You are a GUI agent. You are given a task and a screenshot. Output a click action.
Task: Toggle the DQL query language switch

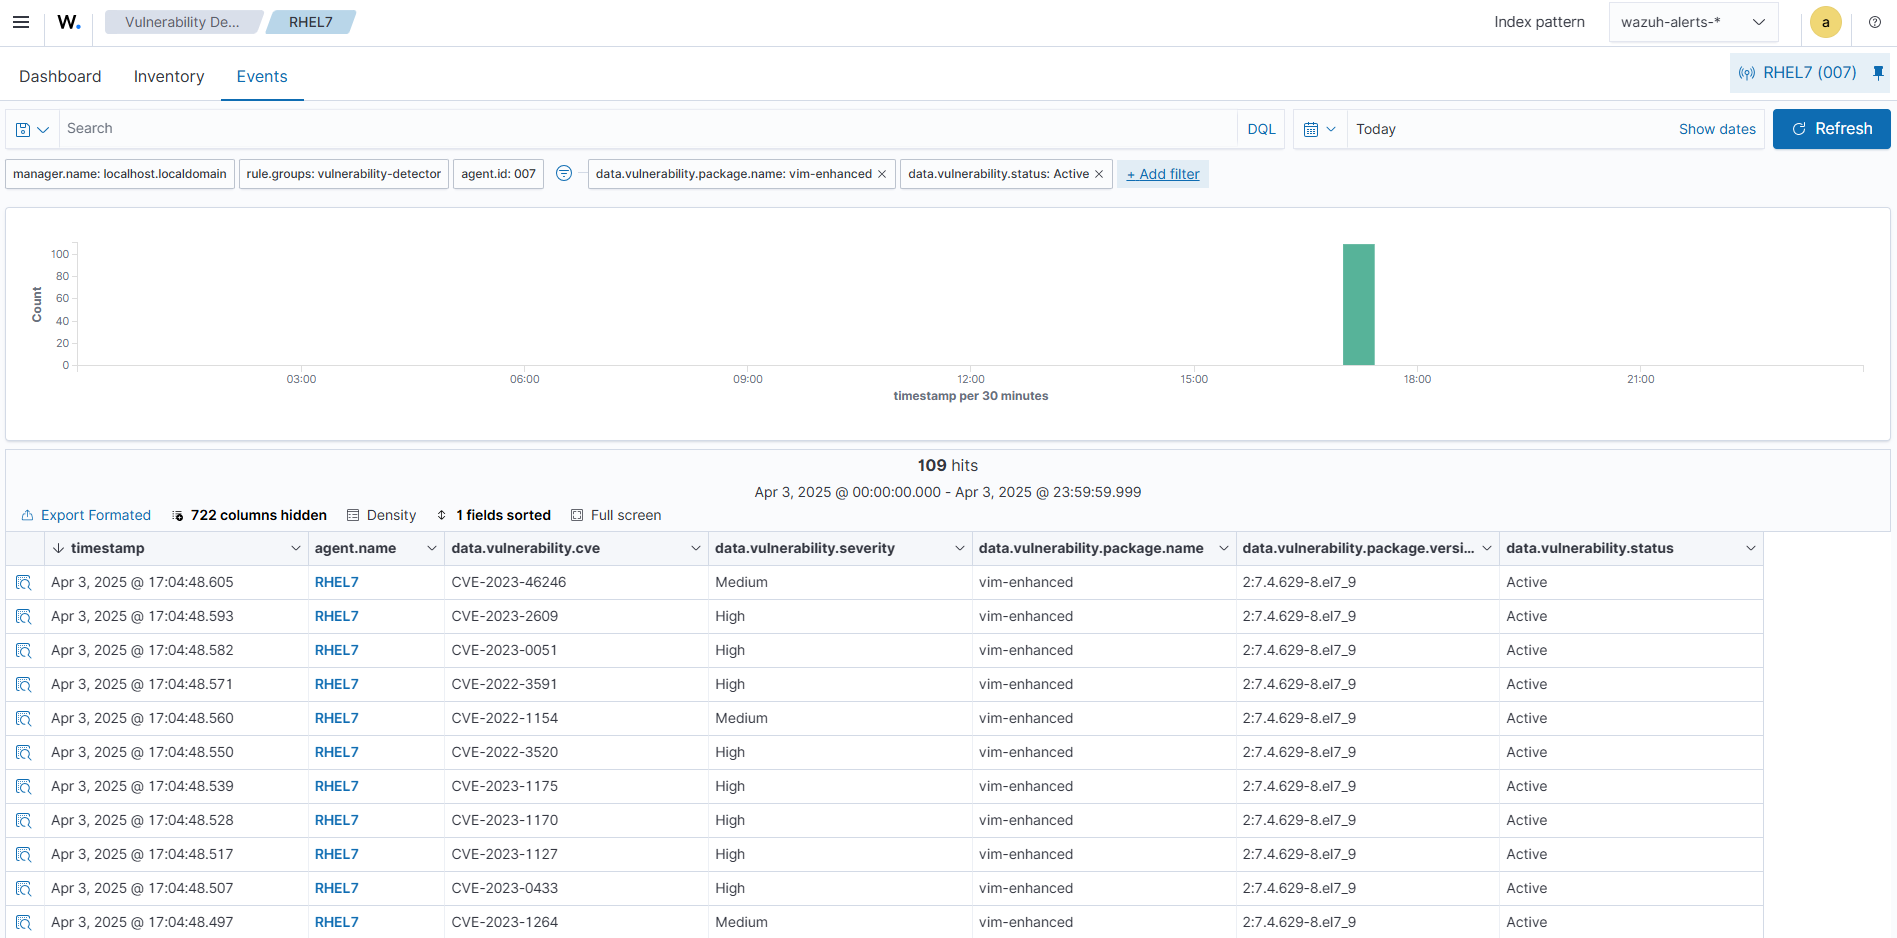point(1261,129)
